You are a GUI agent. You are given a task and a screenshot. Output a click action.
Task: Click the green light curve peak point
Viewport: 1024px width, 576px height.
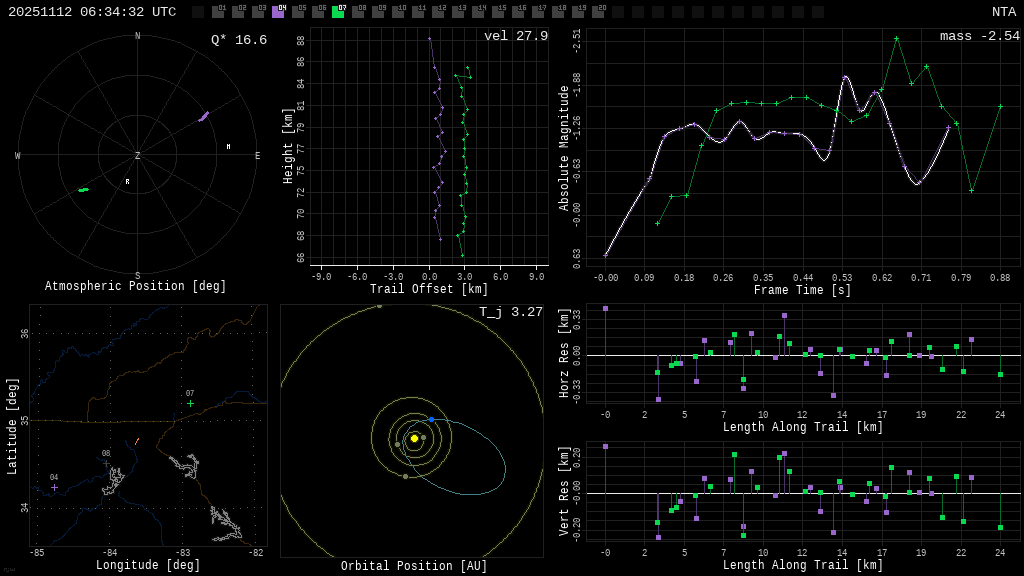coord(896,38)
